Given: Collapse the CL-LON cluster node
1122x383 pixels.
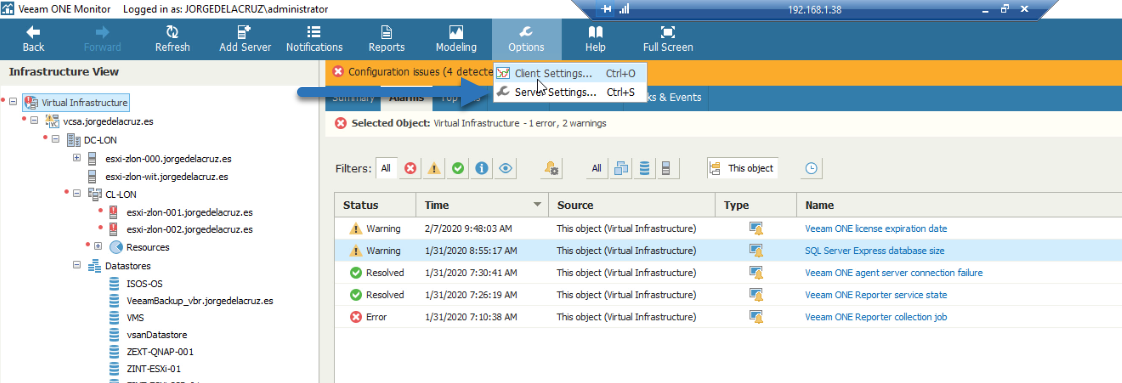Looking at the screenshot, I should pyautogui.click(x=77, y=193).
